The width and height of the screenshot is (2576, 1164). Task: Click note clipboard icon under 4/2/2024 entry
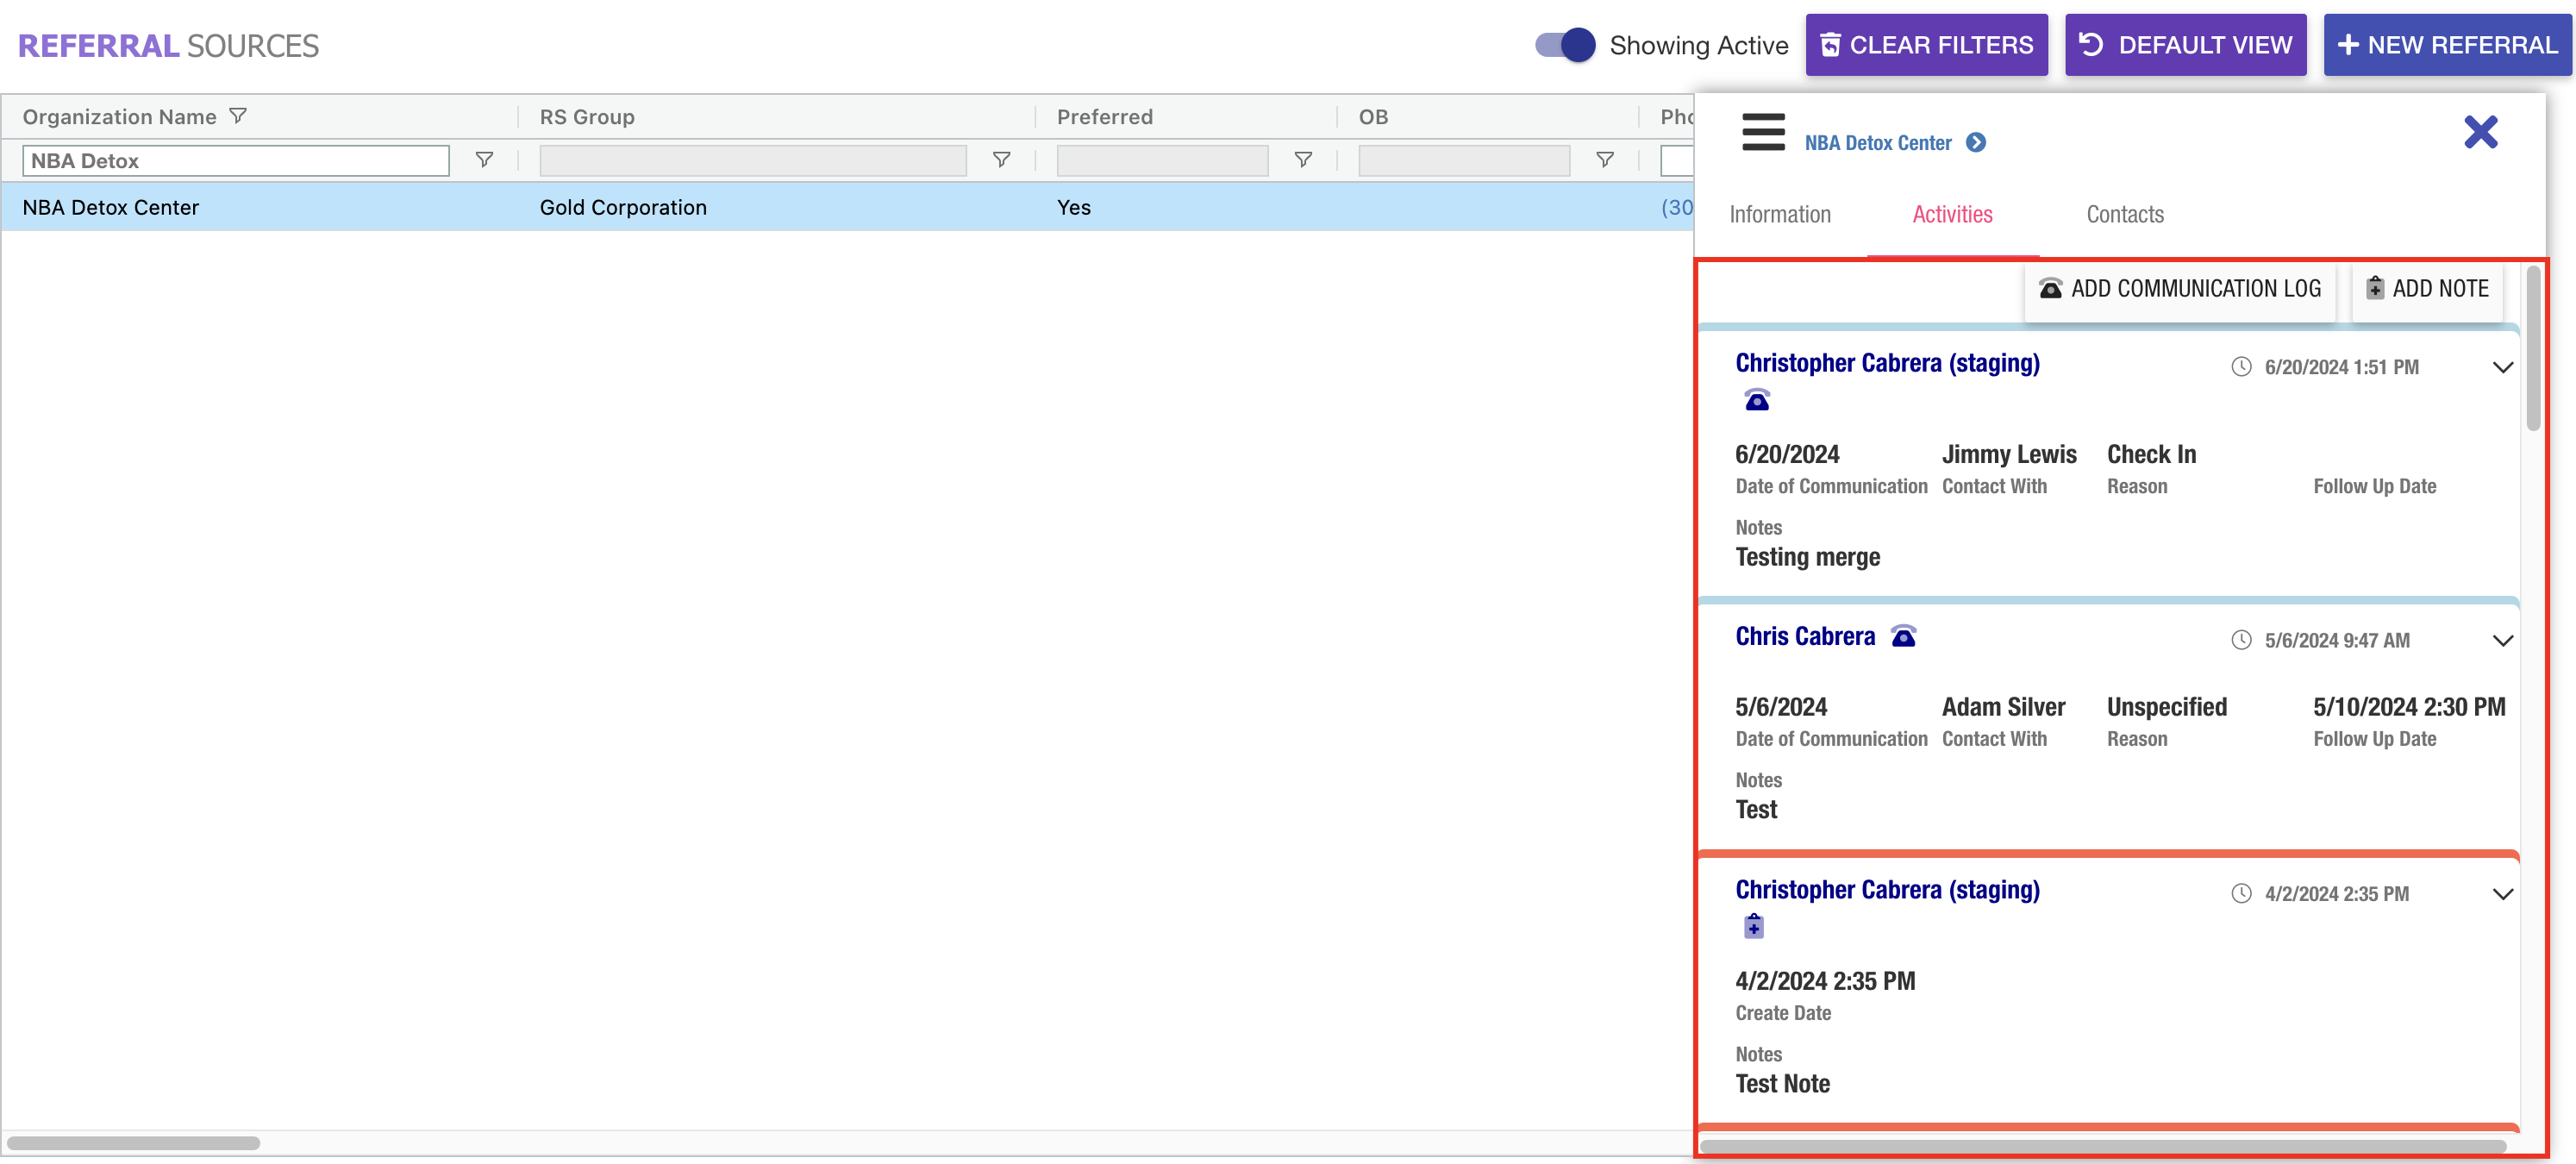1753,927
